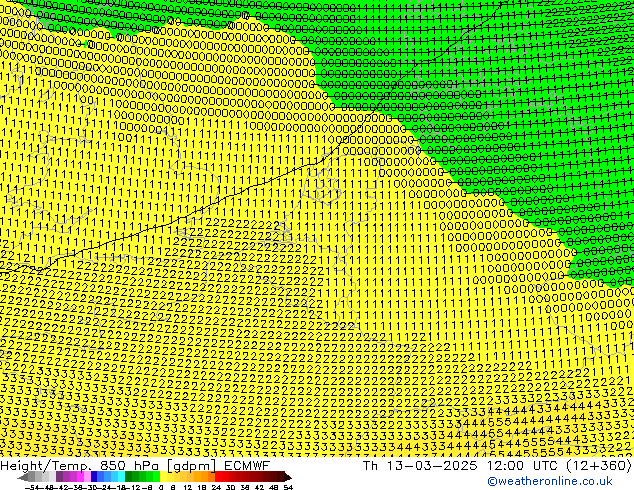Click the cyan swatch in the colour scale
This screenshot has height=490, width=634.
pyautogui.click(x=121, y=477)
